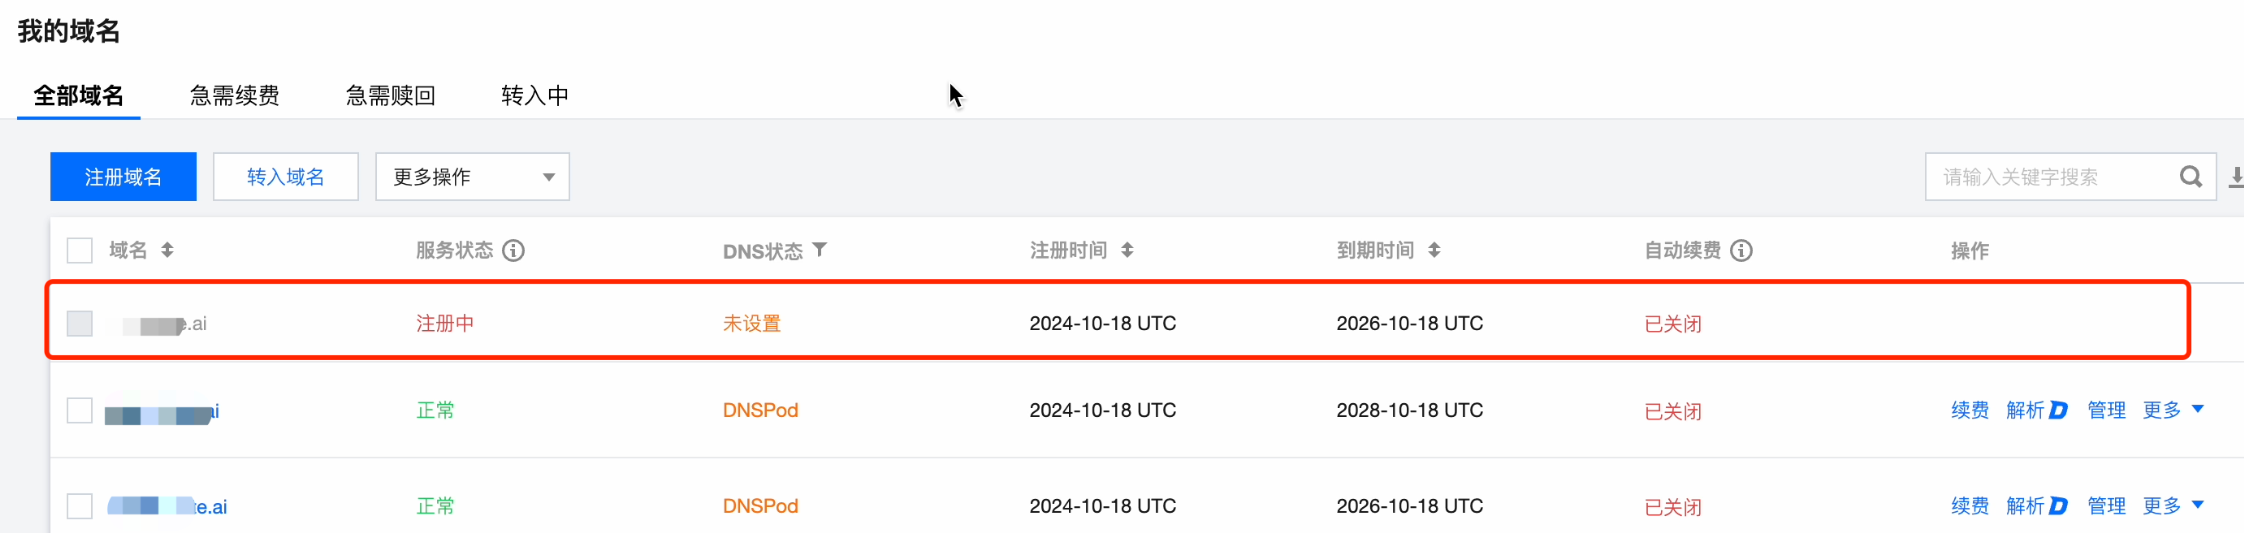Viewport: 2244px width, 533px height.
Task: Toggle the select-all header checkbox
Action: tap(80, 250)
